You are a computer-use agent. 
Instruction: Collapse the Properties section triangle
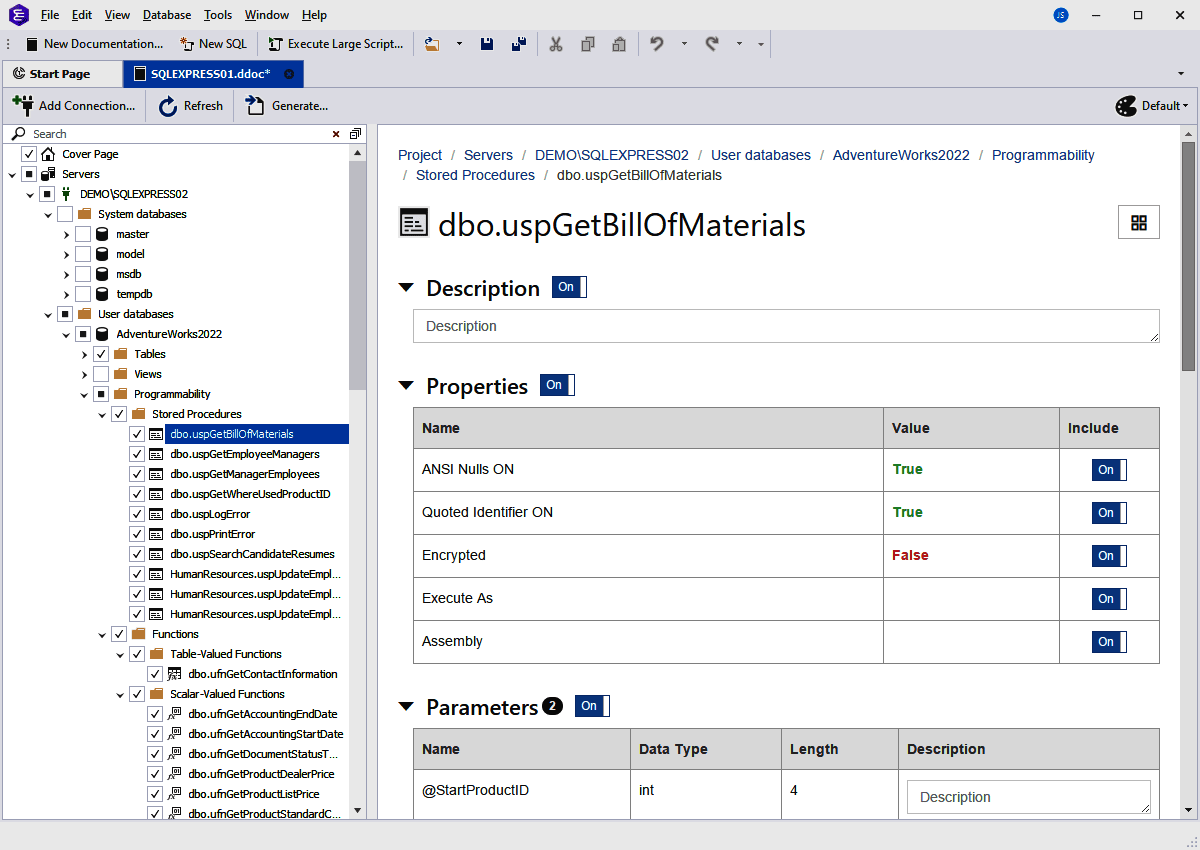coord(406,385)
